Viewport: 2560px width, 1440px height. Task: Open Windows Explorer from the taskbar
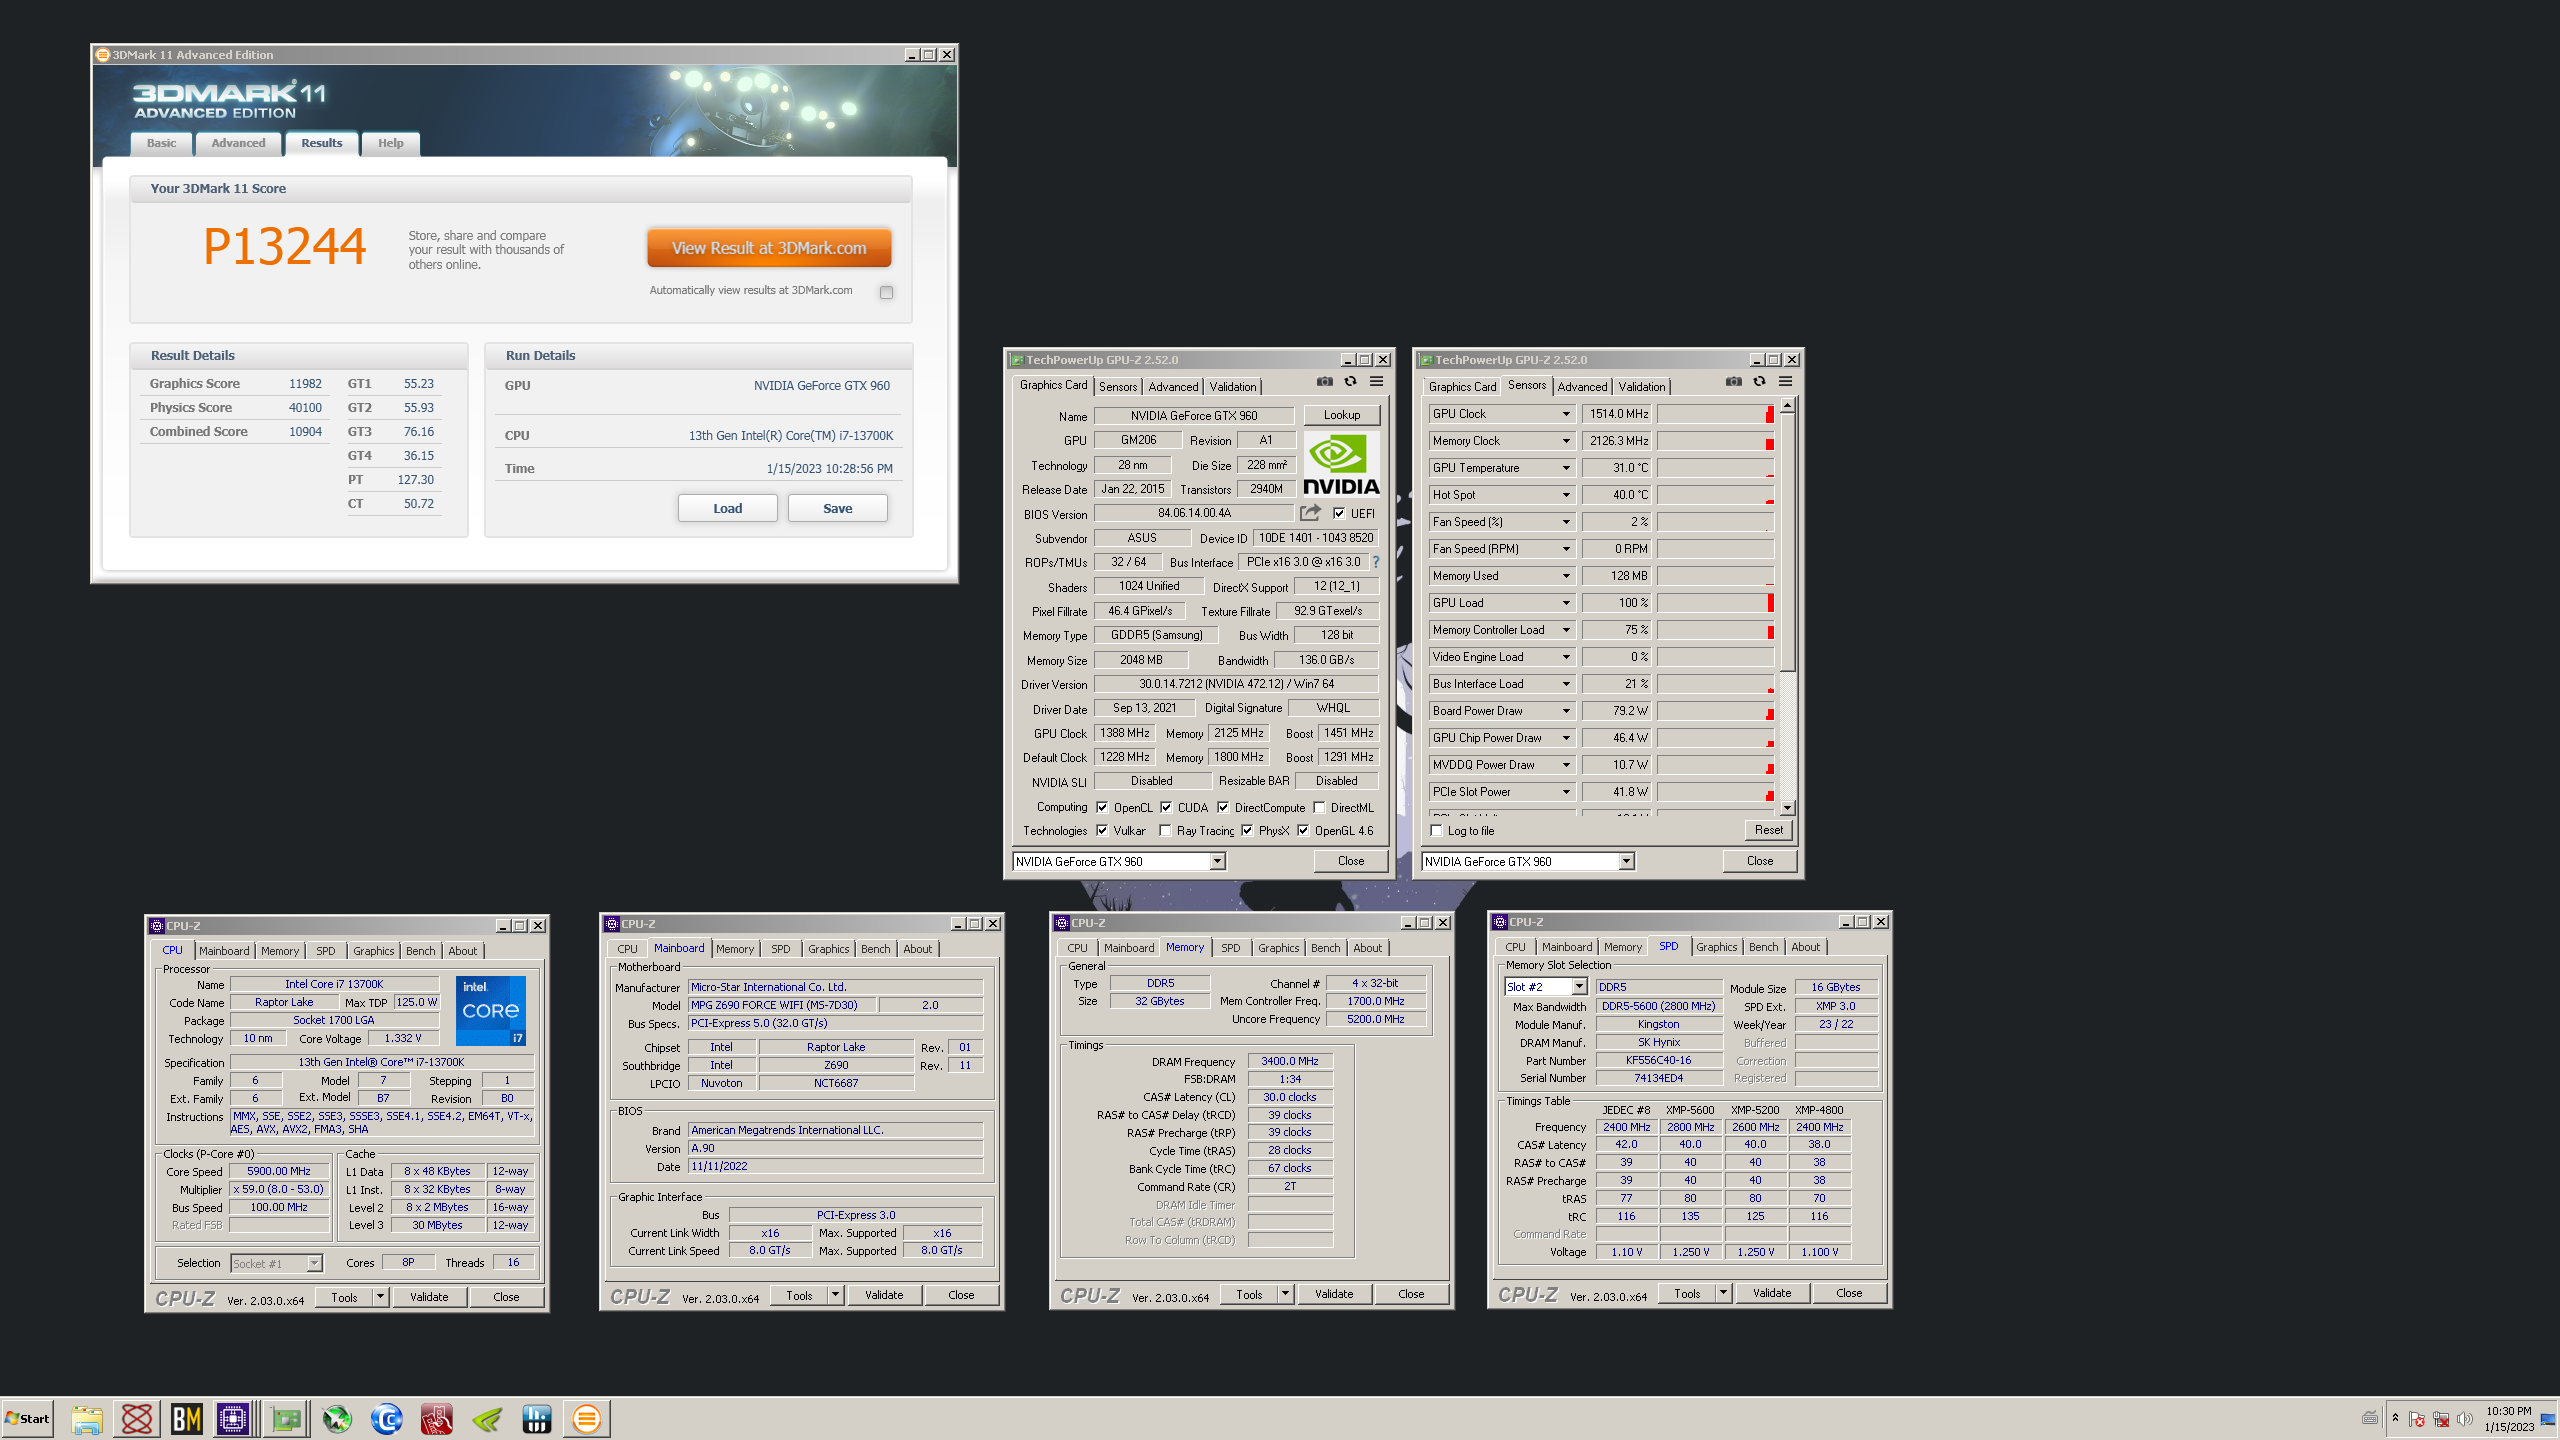click(x=87, y=1418)
